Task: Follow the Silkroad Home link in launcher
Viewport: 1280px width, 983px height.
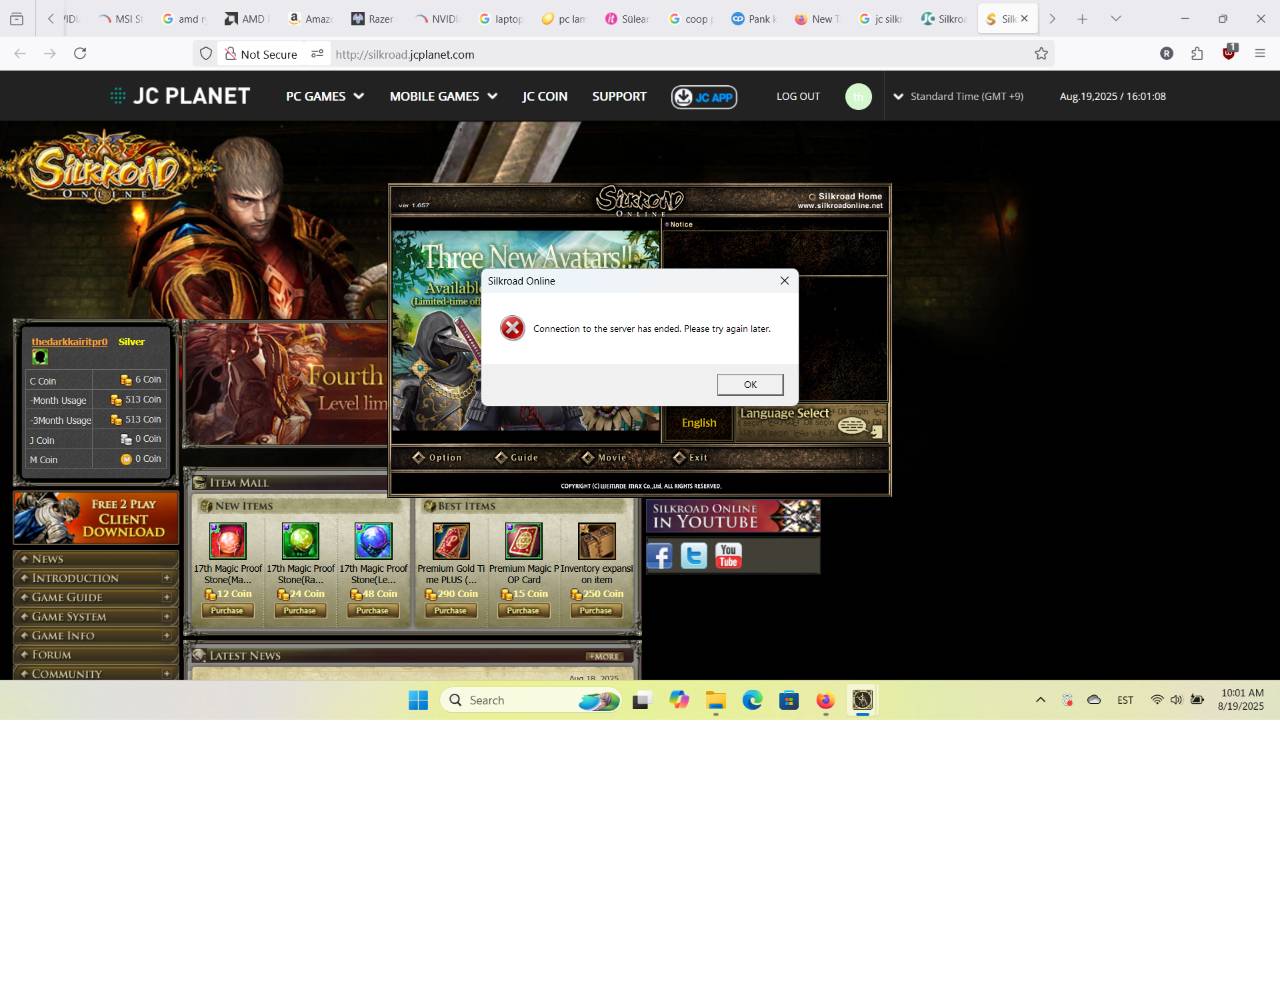Action: (x=844, y=196)
